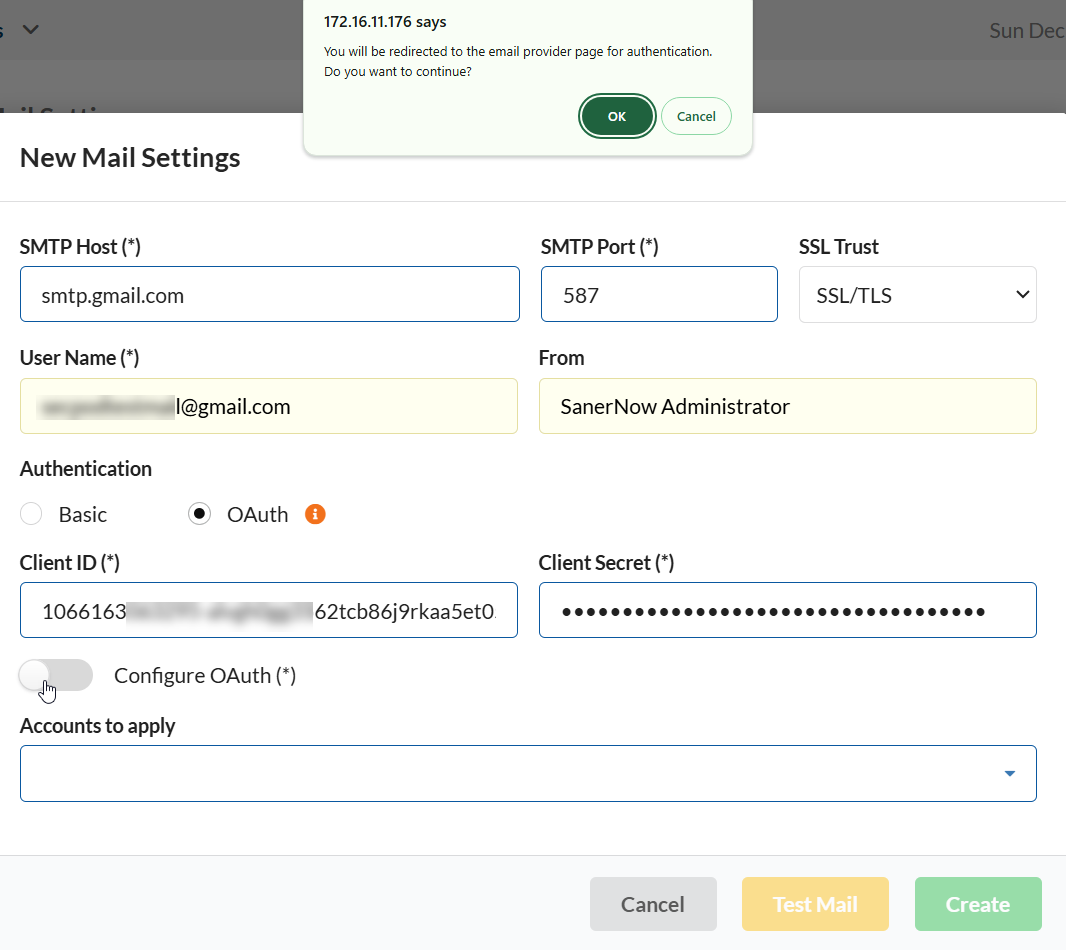
Task: Click the Test Mail button
Action: (815, 904)
